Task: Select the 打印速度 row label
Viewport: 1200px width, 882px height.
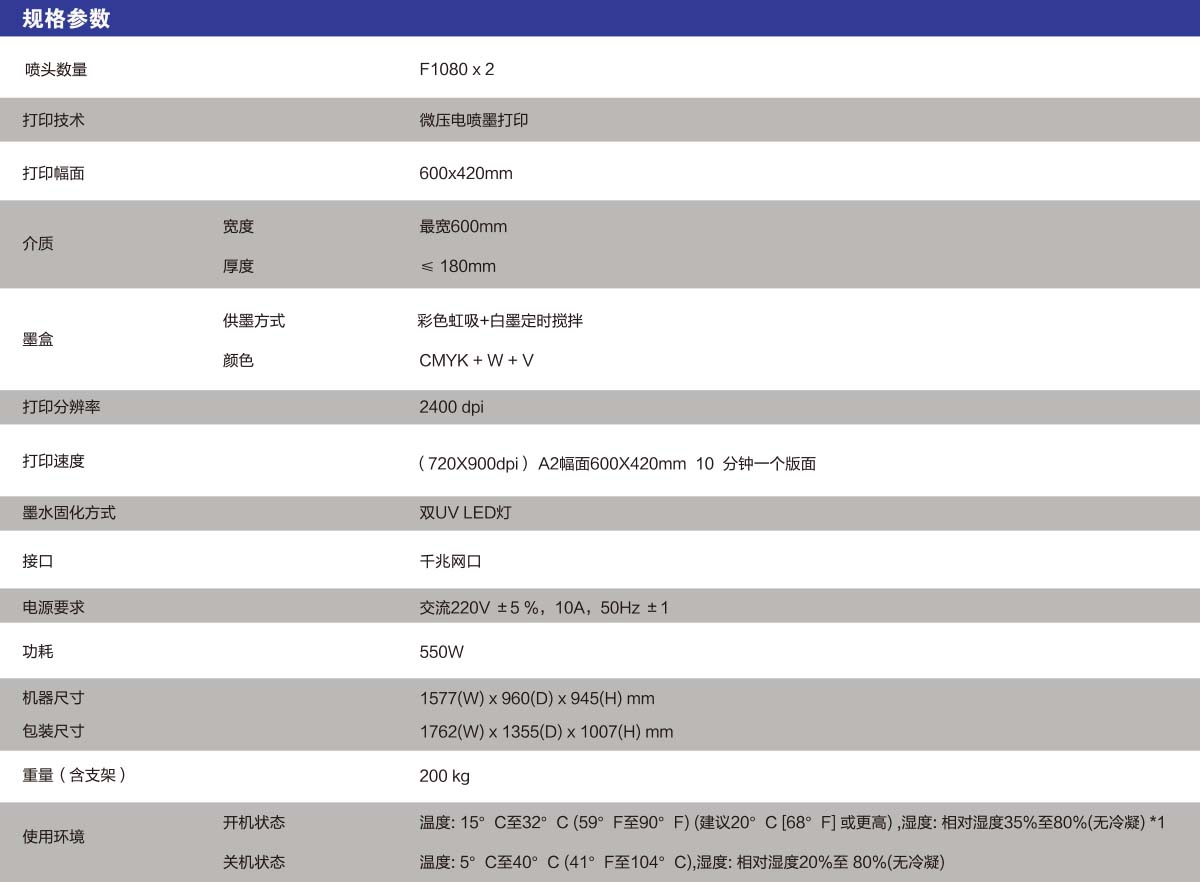Action: [53, 462]
